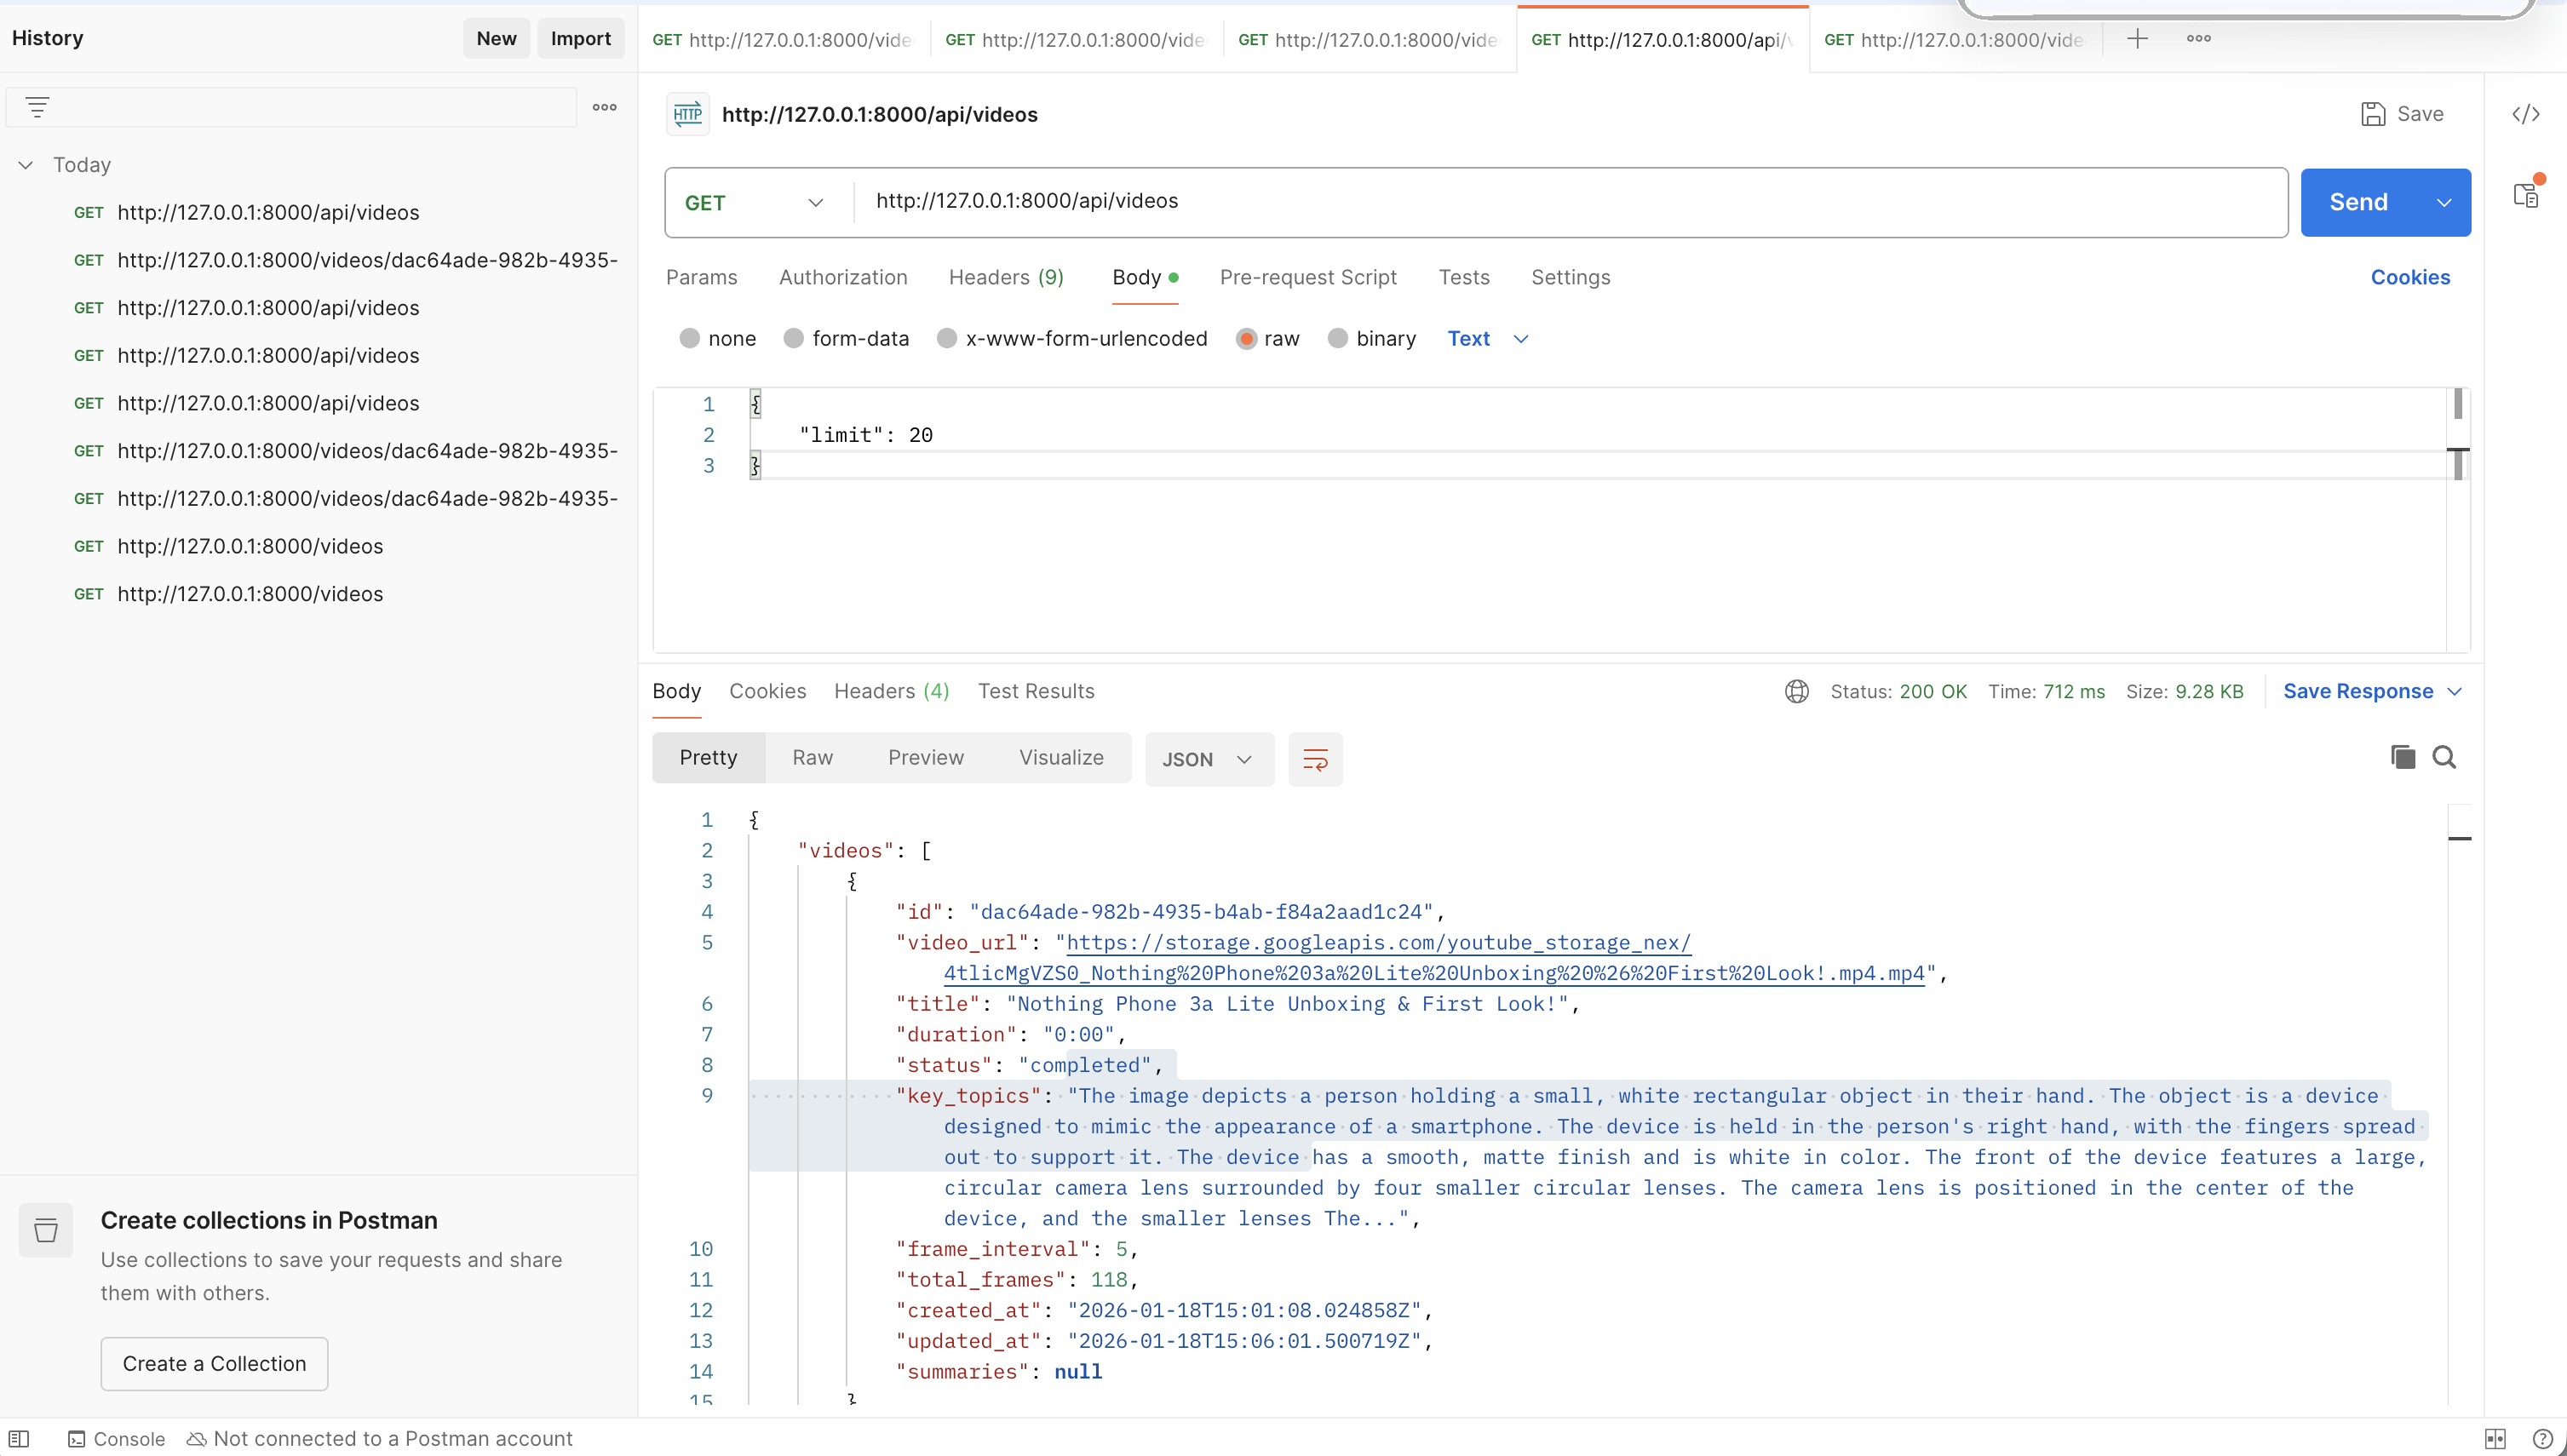Click the two-pane layout icon in the status bar
The width and height of the screenshot is (2567, 1456).
point(2495,1438)
